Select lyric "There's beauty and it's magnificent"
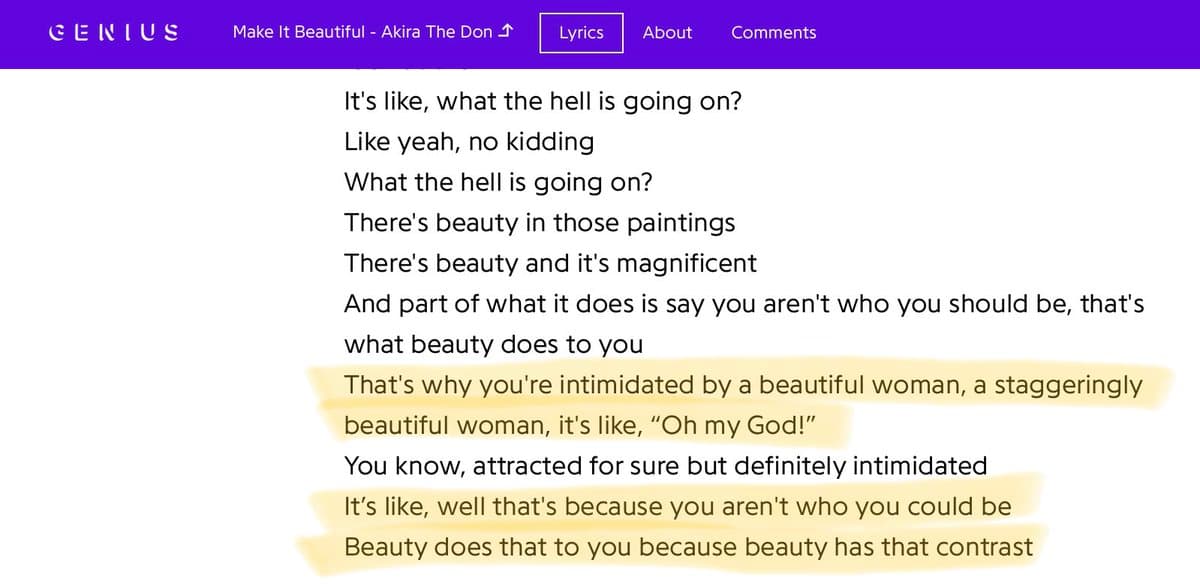Viewport: 1200px width, 584px height. pyautogui.click(x=550, y=264)
